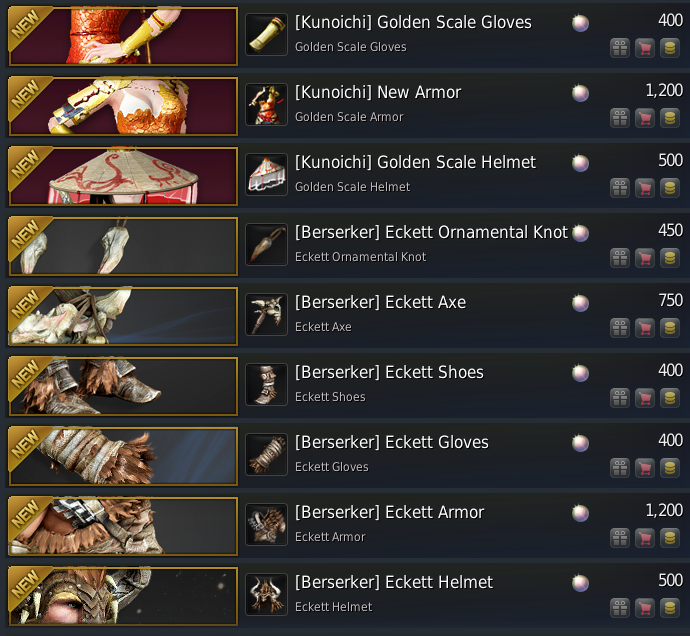Screen dimensions: 690x636
Task: Gift the Berserker Eckett Ornamental Knot
Action: [620, 258]
